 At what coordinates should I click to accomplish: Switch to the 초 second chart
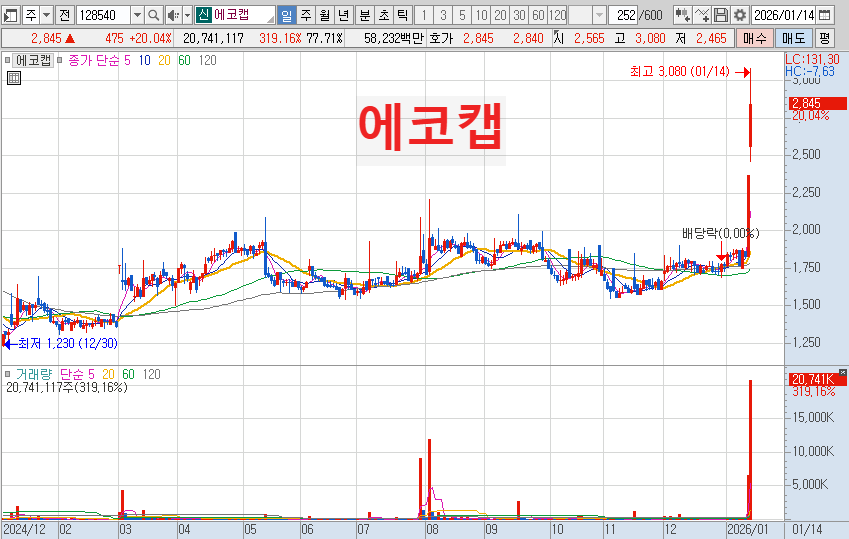[x=384, y=15]
